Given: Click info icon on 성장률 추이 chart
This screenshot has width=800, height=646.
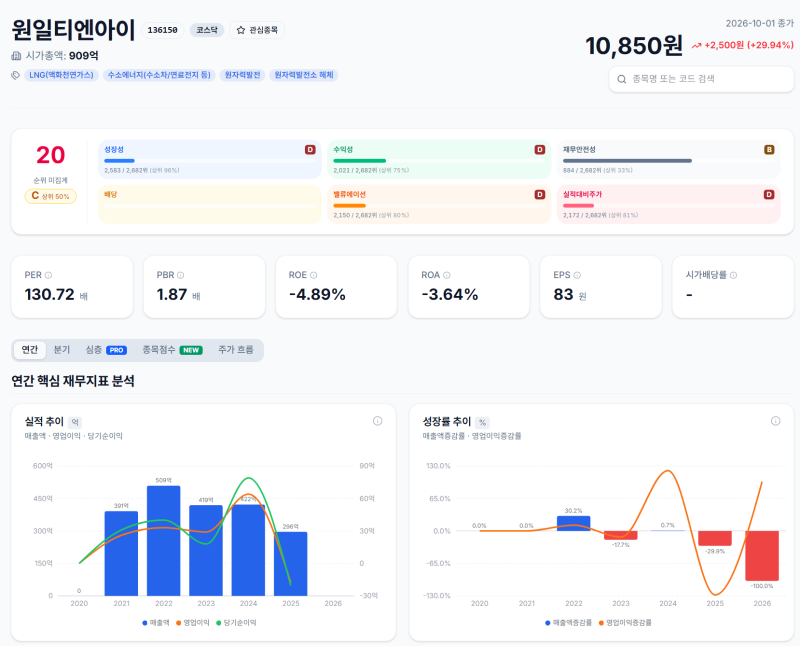Looking at the screenshot, I should click(776, 421).
